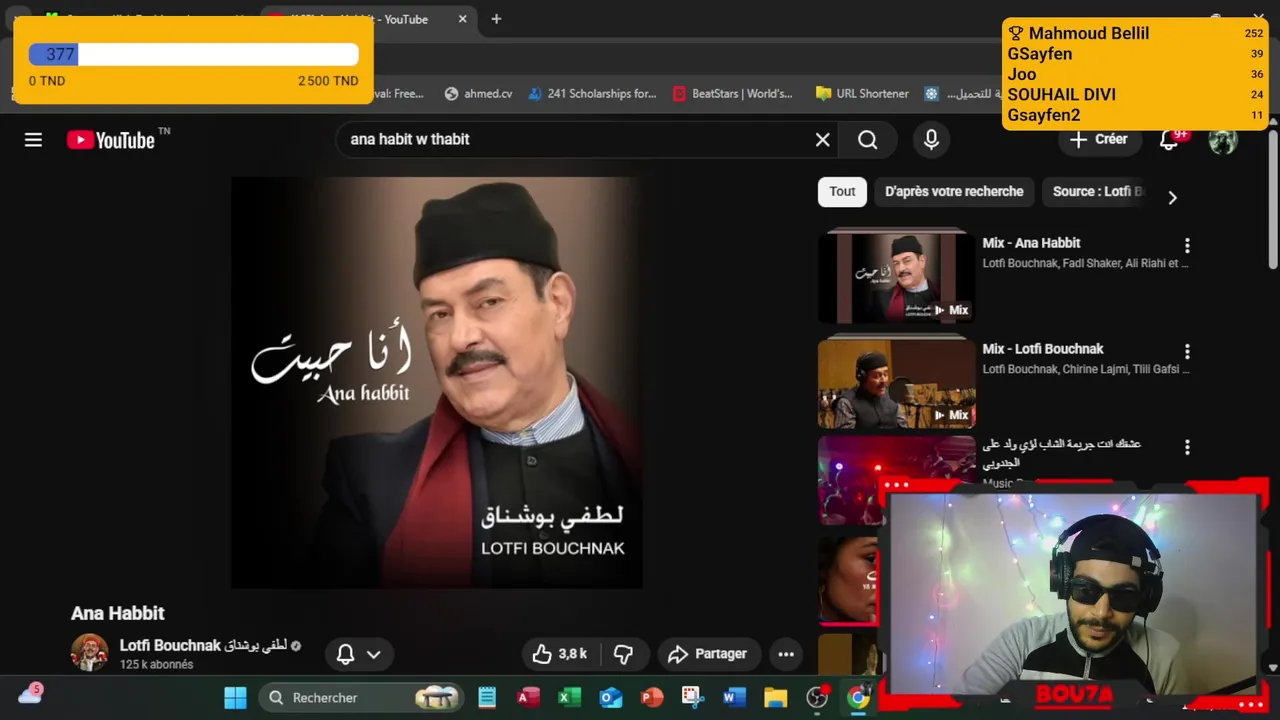This screenshot has height=720, width=1280.
Task: Open PowerPoint from the taskbar
Action: point(651,697)
